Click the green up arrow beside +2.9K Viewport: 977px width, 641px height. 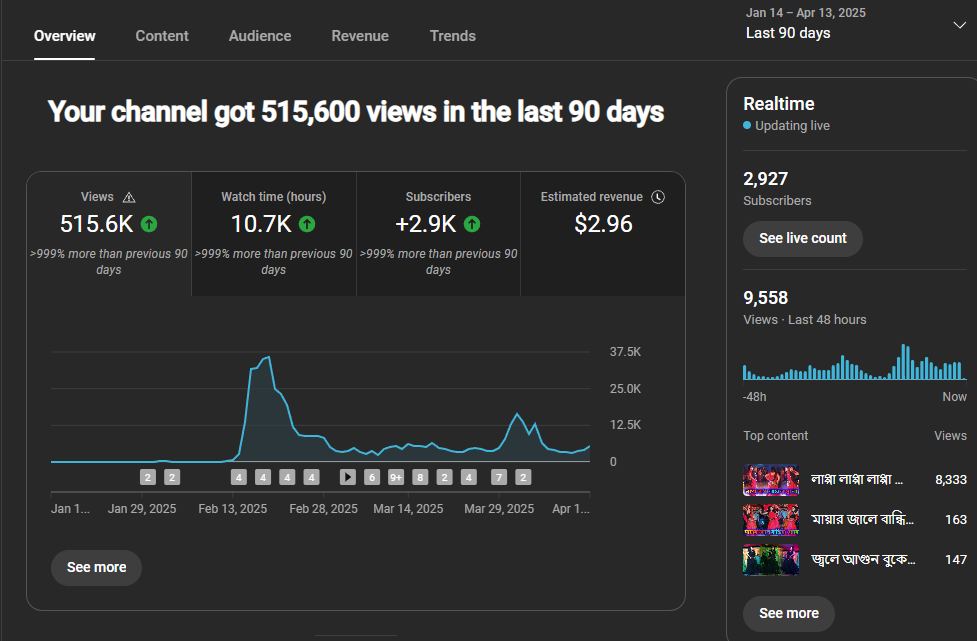472,224
